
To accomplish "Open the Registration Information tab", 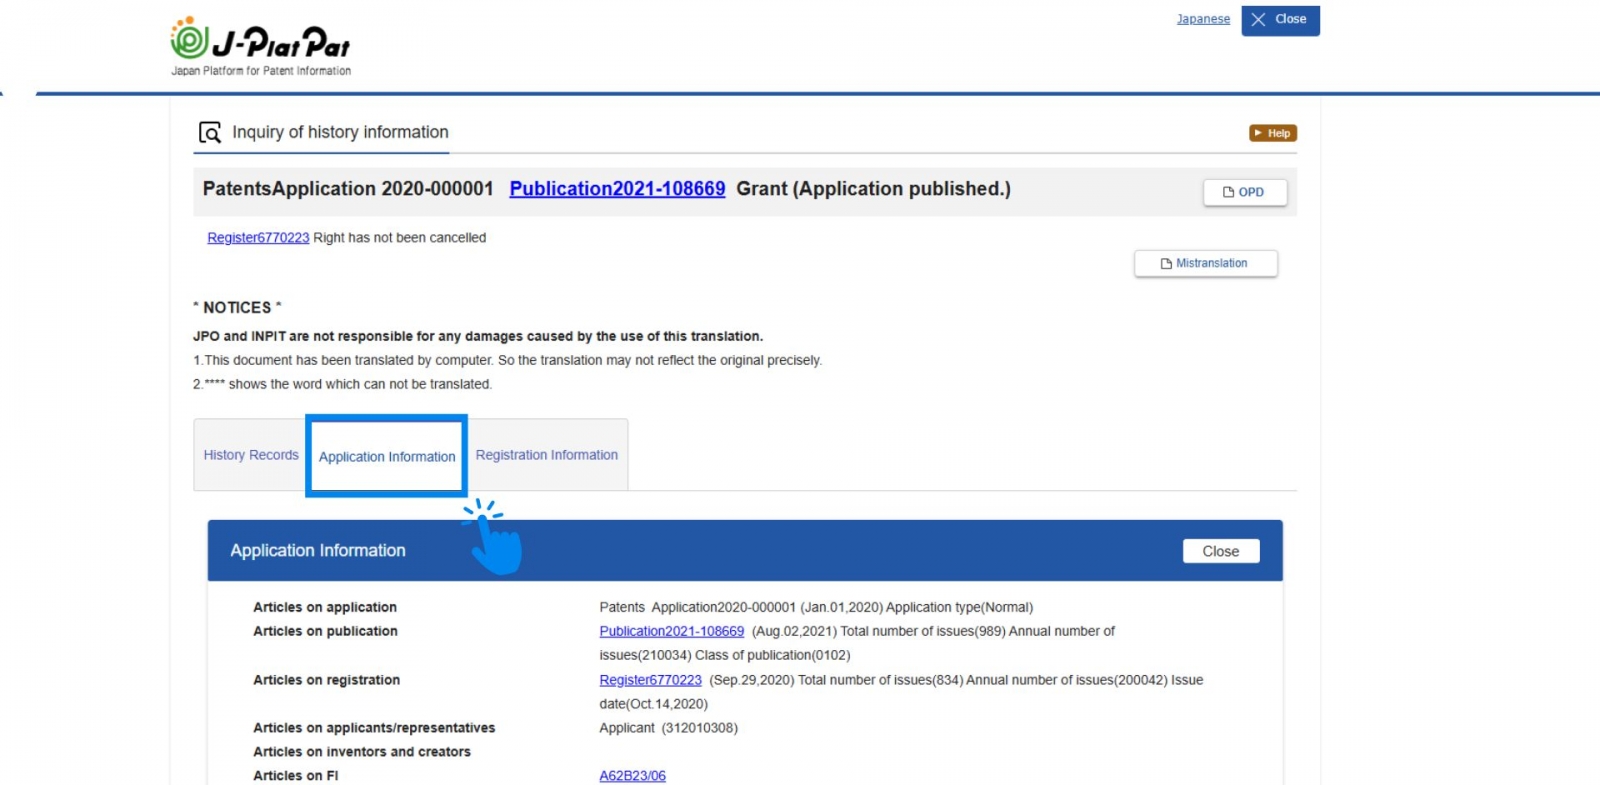I will (x=546, y=455).
